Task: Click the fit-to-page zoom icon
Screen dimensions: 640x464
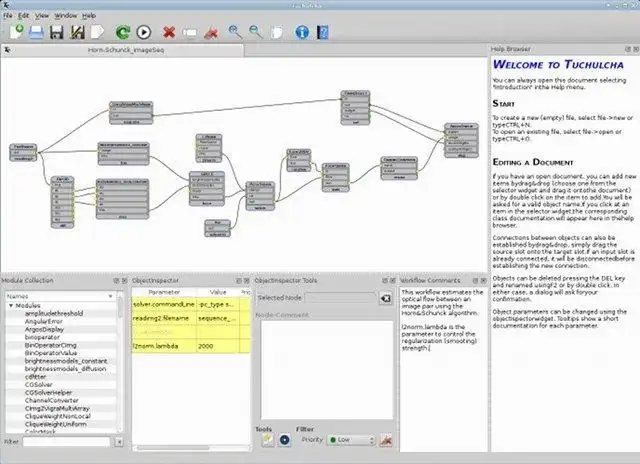Action: [x=277, y=32]
